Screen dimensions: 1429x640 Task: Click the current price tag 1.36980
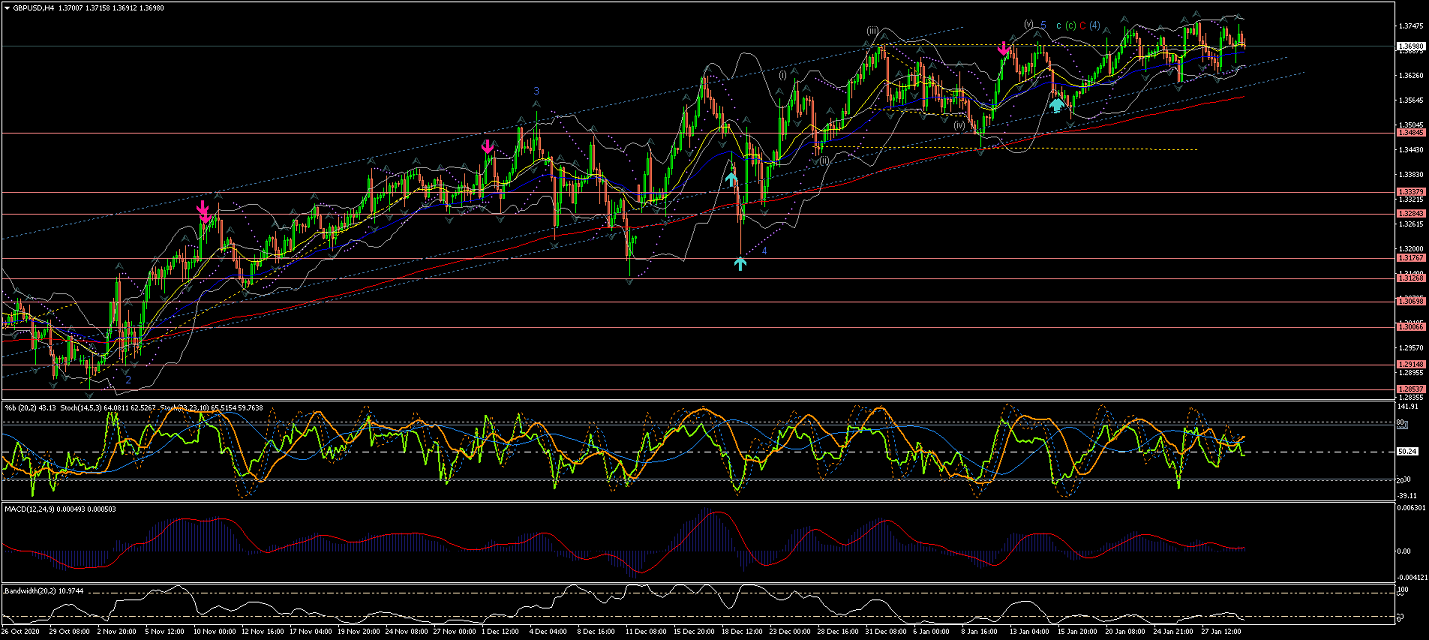click(x=1411, y=47)
